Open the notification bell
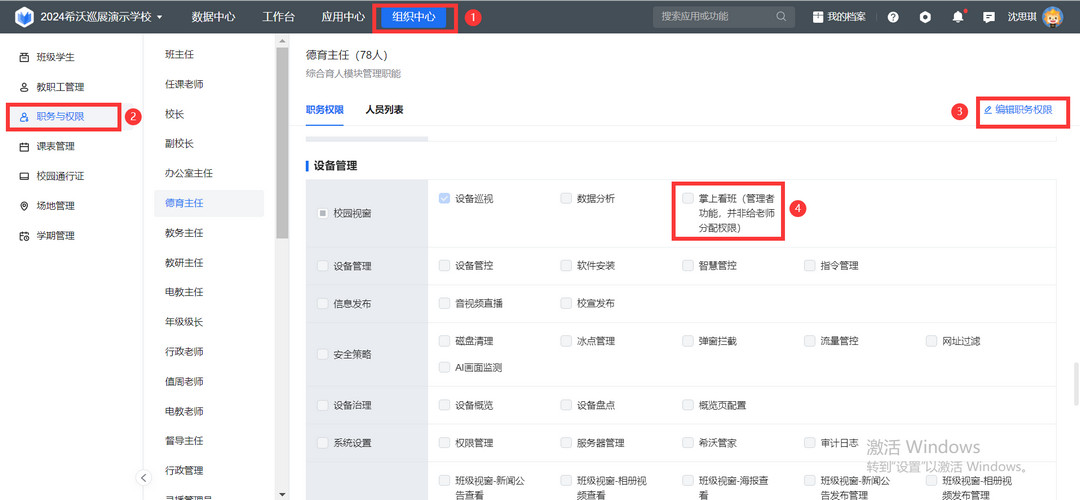Screen dimensions: 1080x500 [958, 17]
